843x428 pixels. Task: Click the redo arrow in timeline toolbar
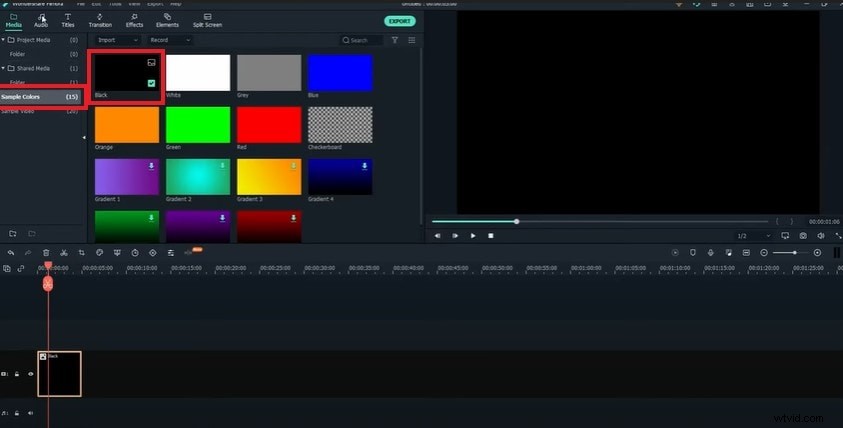28,253
